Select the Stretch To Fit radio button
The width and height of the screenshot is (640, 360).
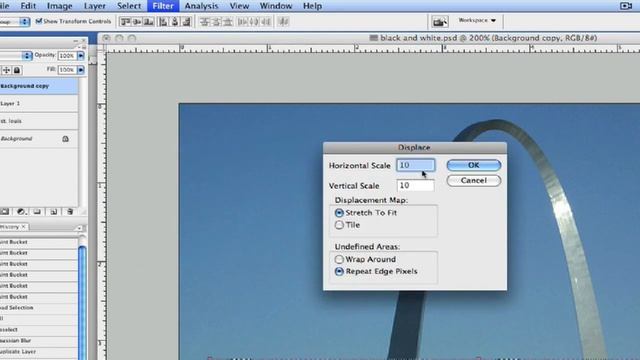tap(339, 213)
